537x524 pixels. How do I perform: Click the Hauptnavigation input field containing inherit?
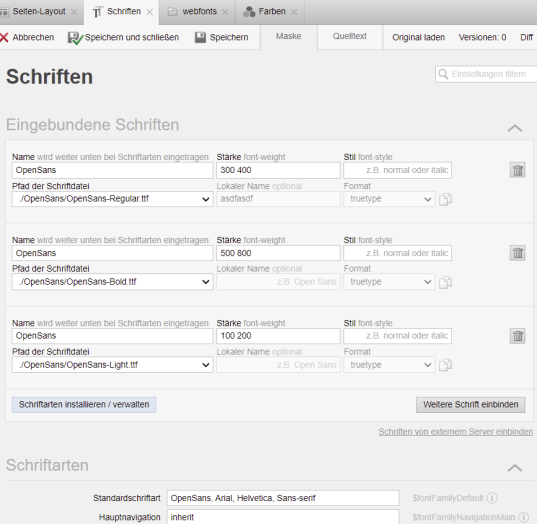tap(283, 517)
